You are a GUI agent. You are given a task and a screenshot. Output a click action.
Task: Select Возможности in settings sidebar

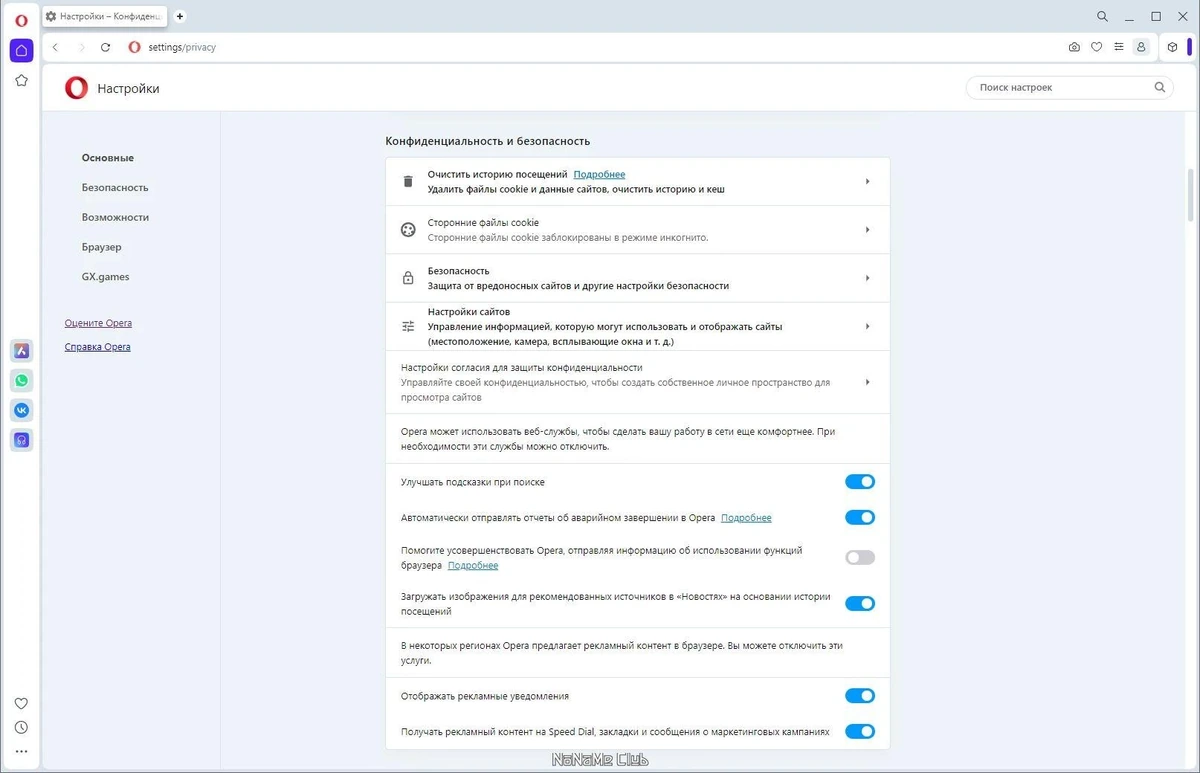point(115,217)
